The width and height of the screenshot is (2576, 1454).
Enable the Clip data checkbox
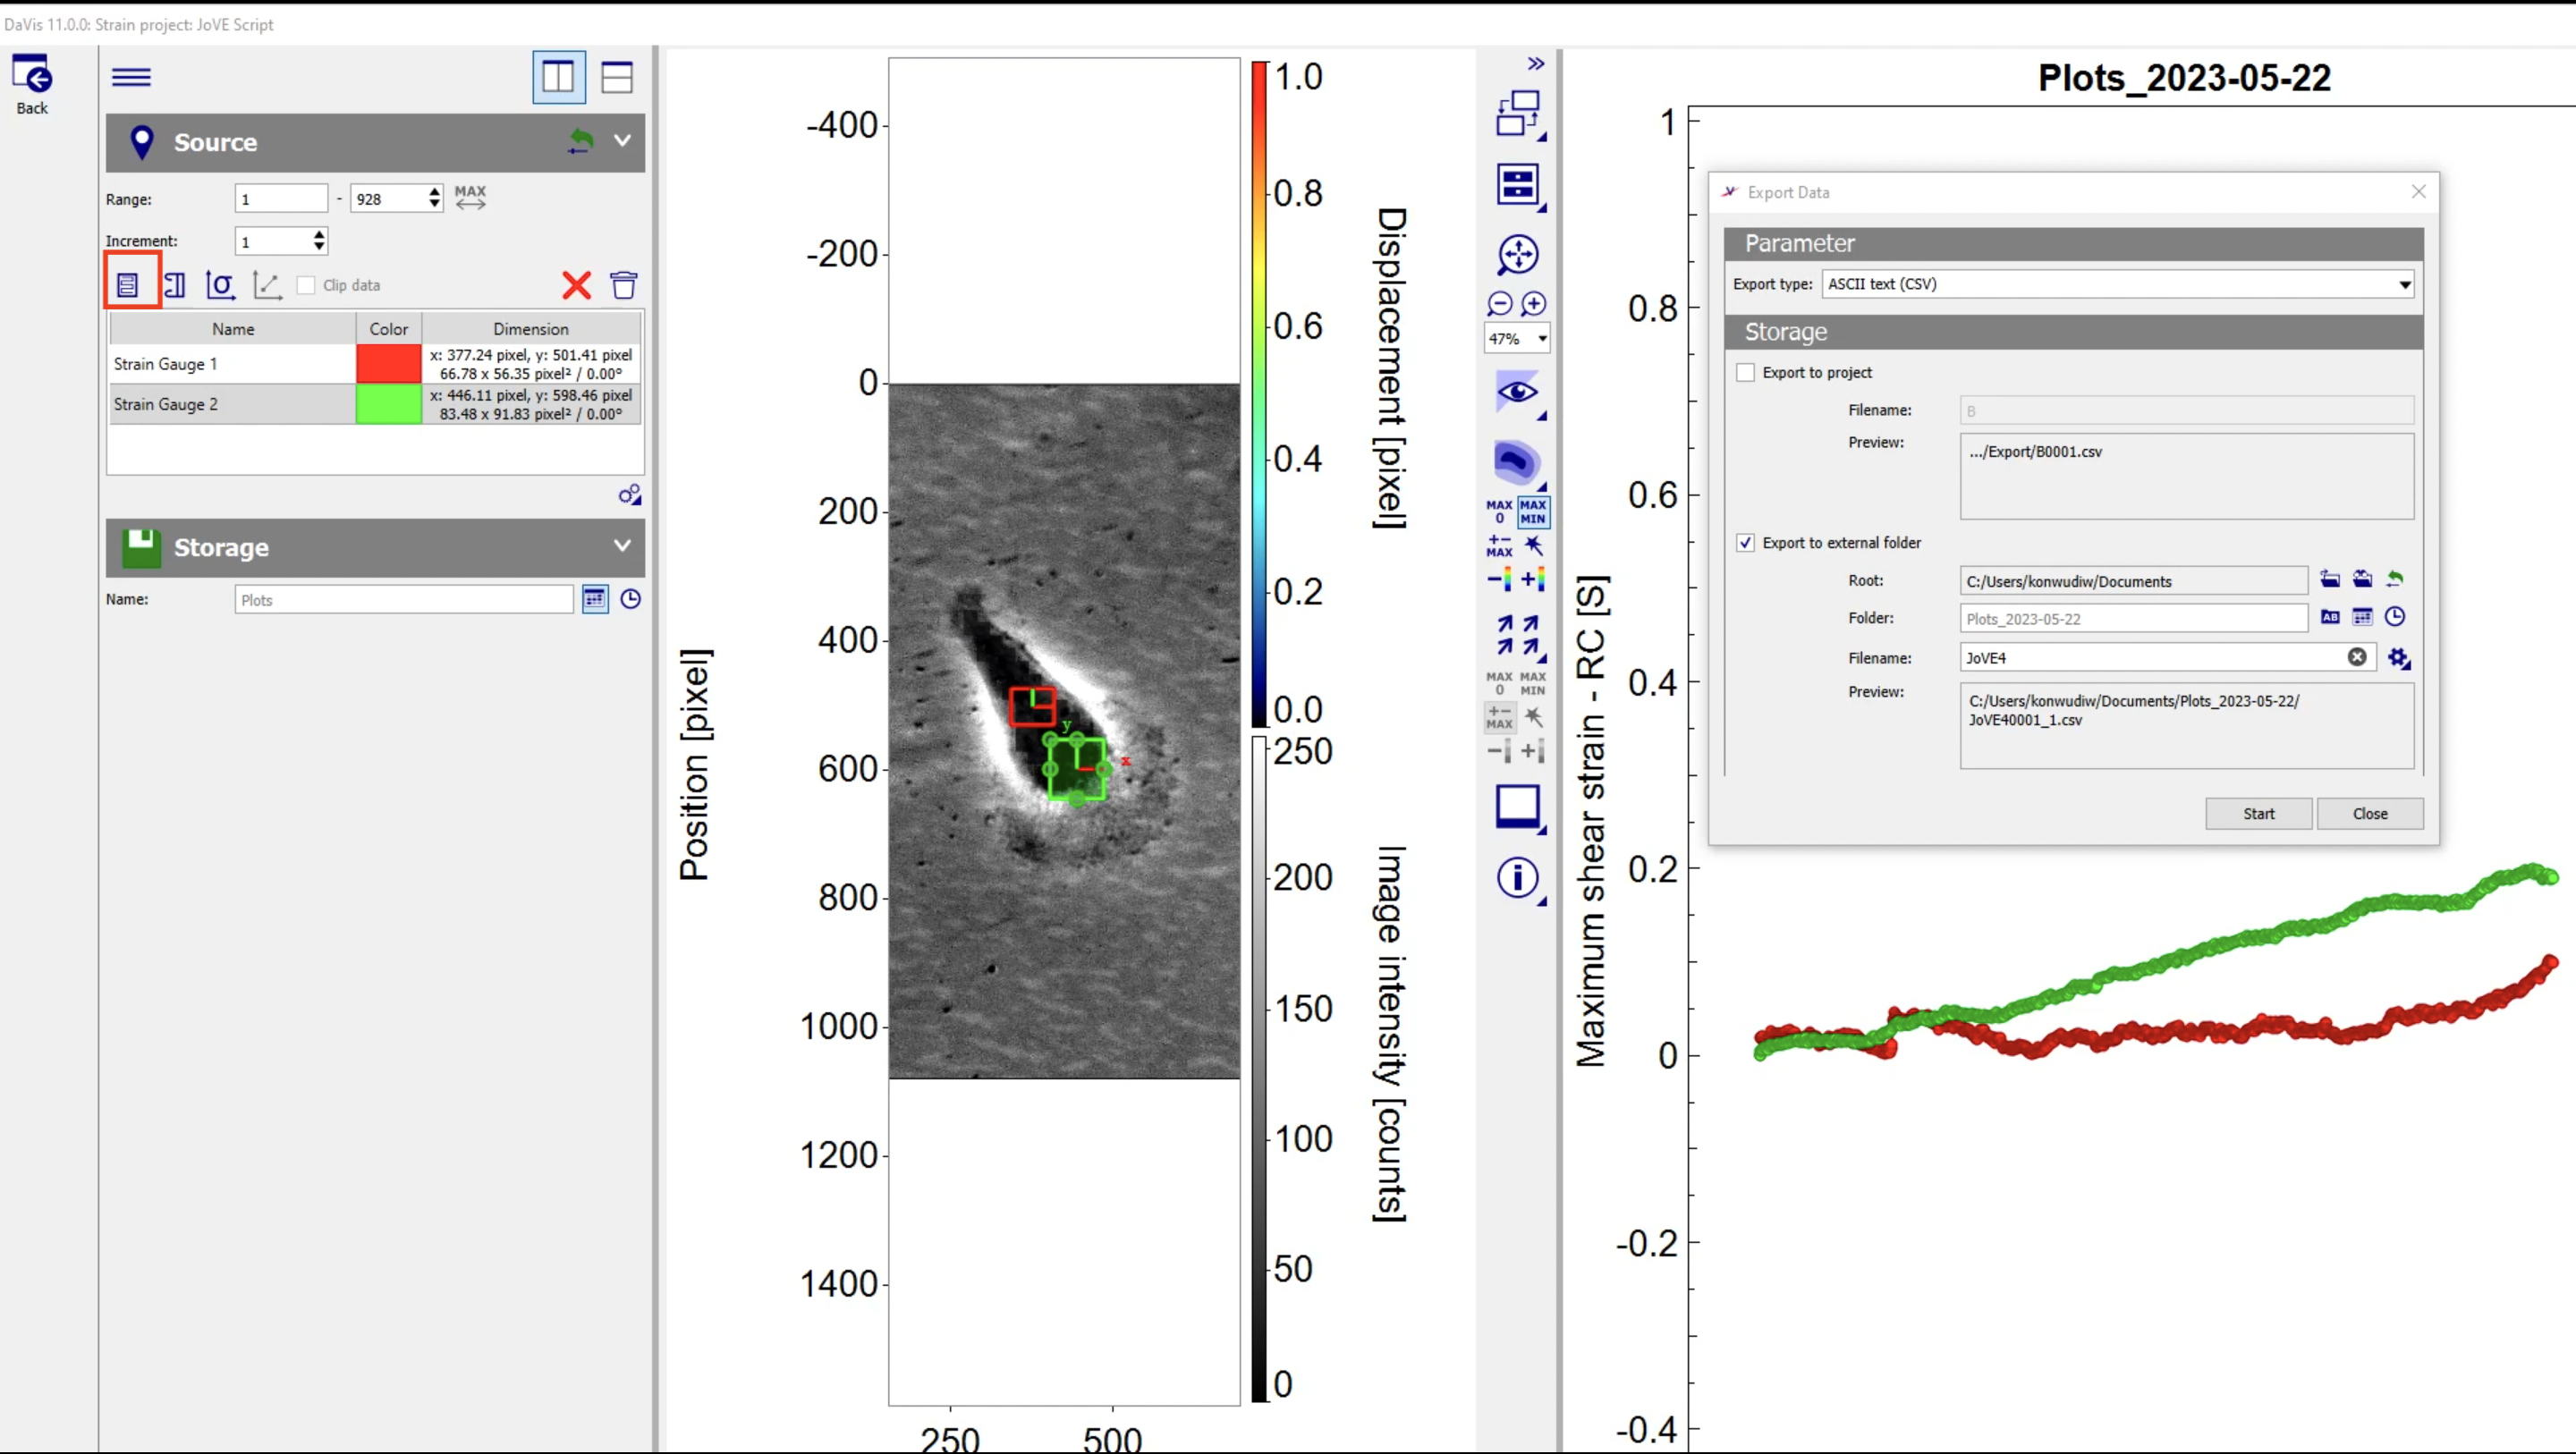click(307, 285)
